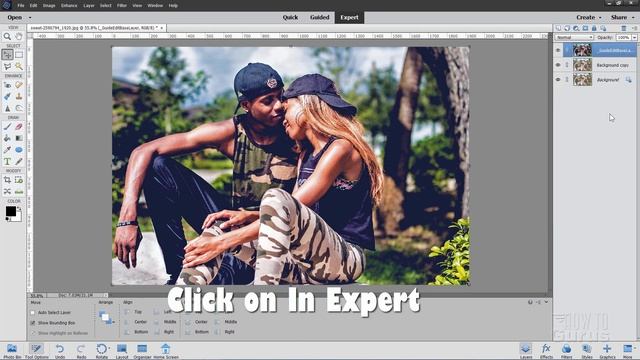Select the Brush tool

tap(7, 127)
